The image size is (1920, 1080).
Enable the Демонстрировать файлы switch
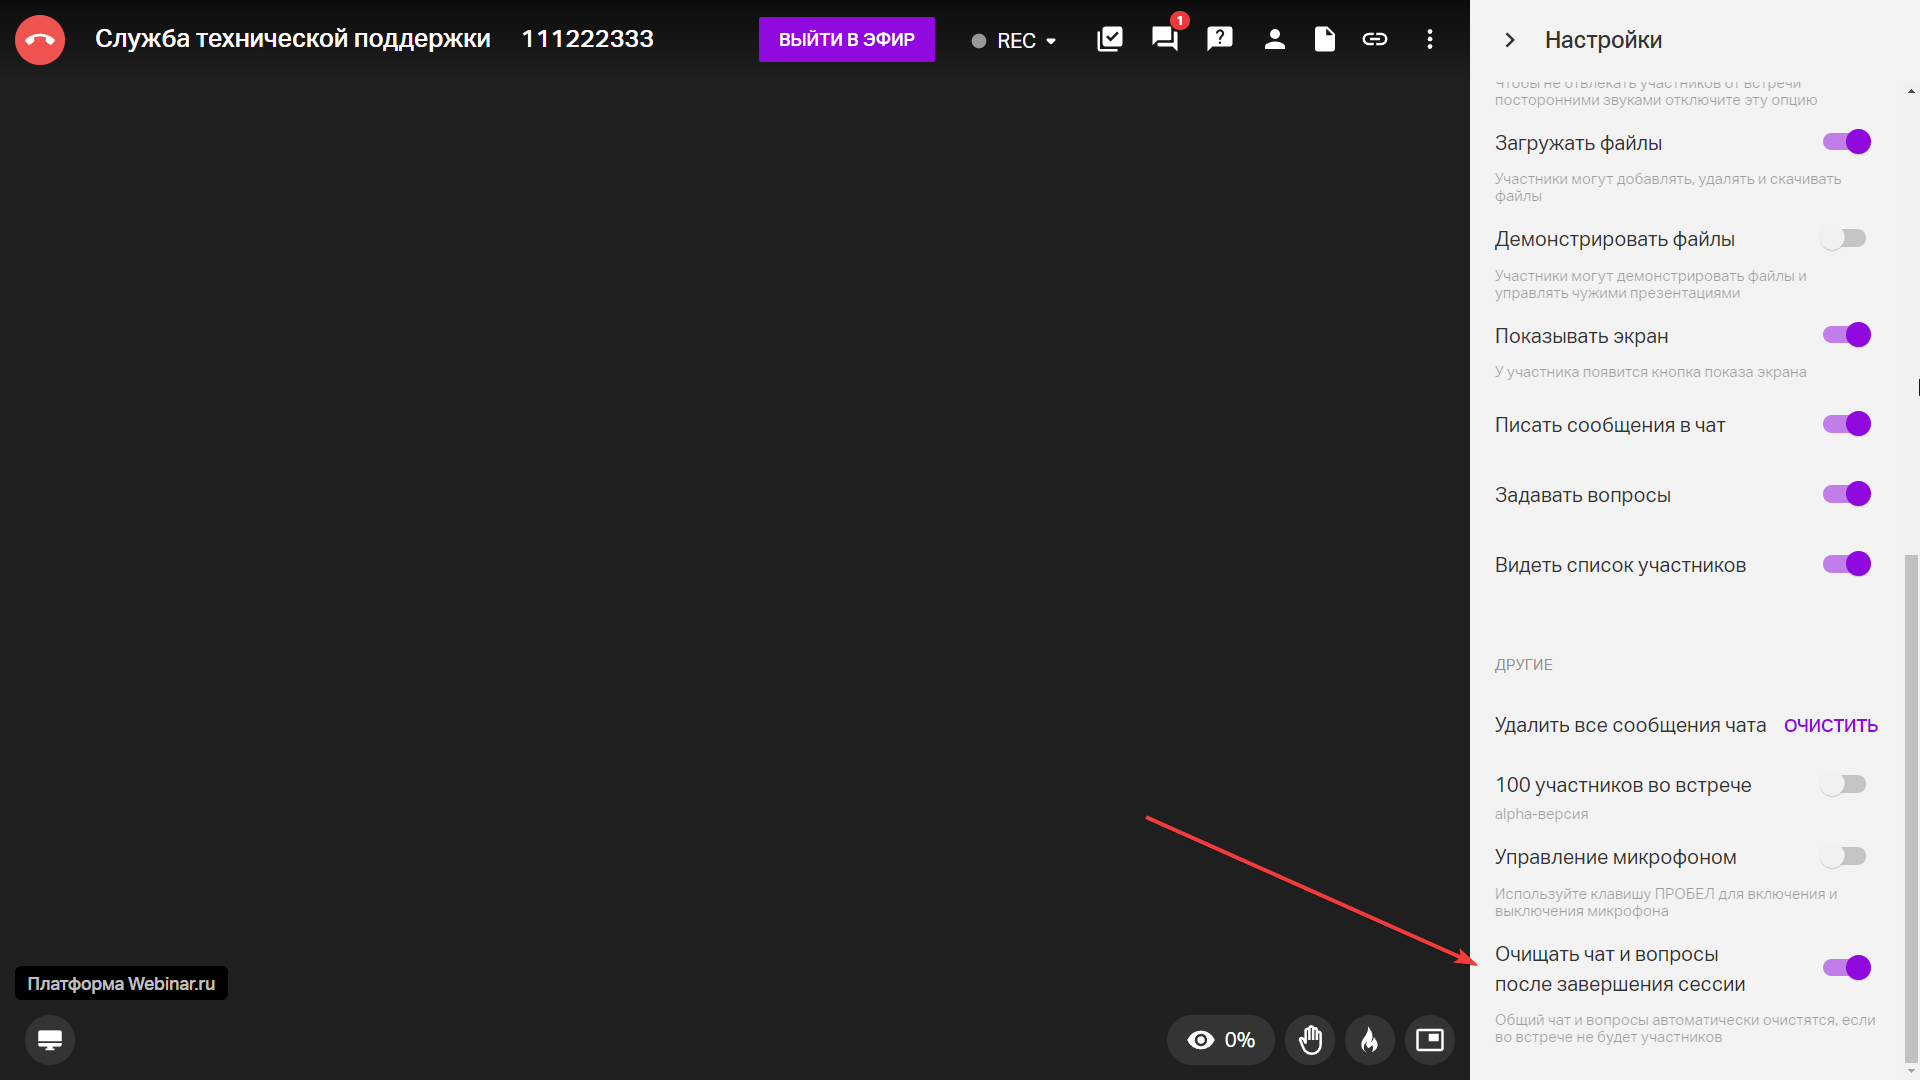pos(1844,238)
